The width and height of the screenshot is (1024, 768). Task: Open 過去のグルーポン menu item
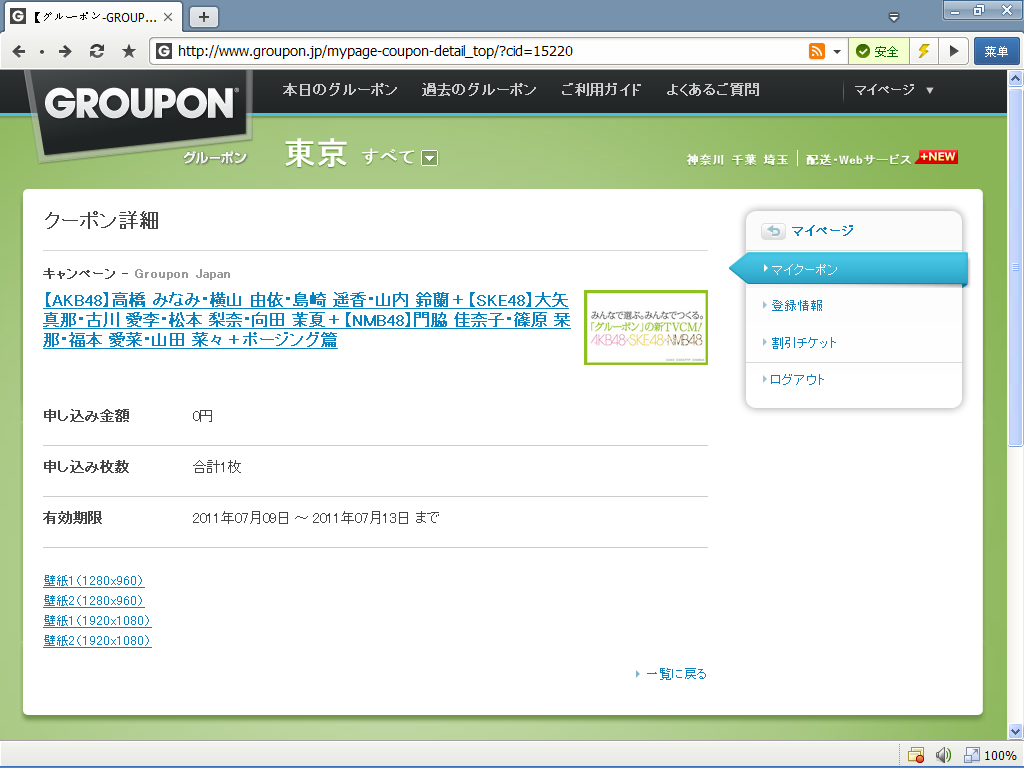(x=479, y=89)
